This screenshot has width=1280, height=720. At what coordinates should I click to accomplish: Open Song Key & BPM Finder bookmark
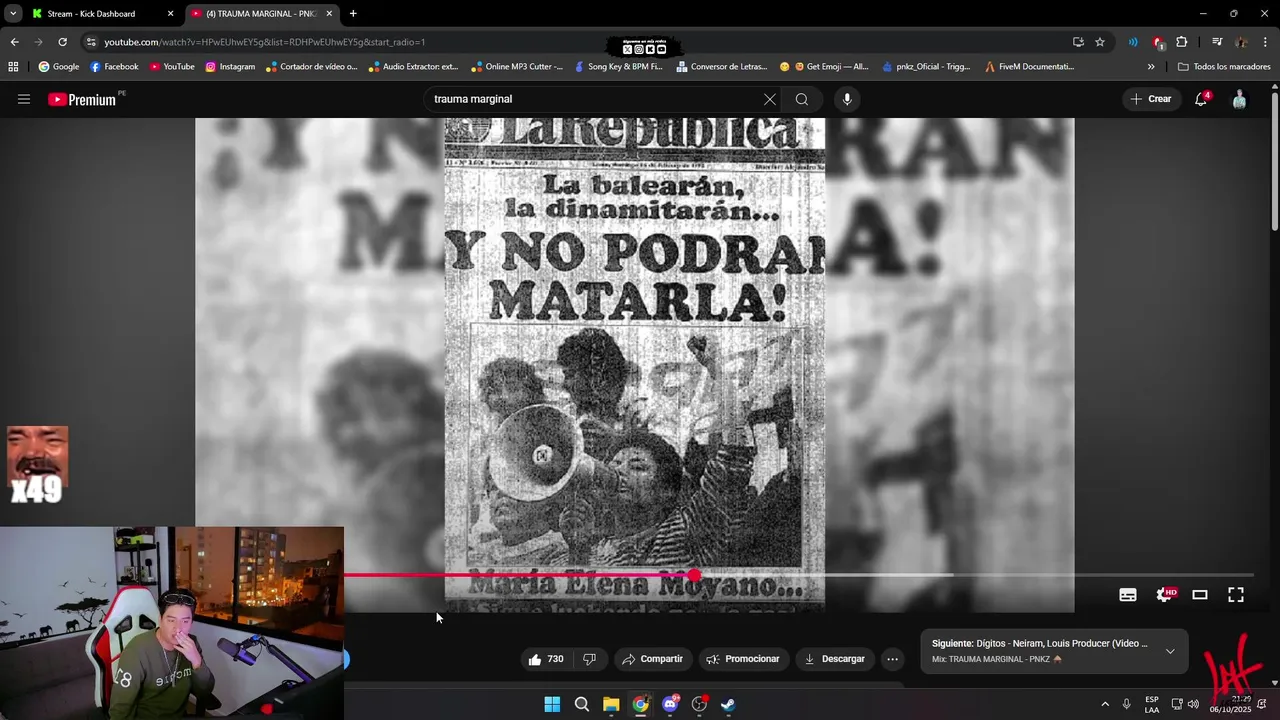click(x=618, y=67)
